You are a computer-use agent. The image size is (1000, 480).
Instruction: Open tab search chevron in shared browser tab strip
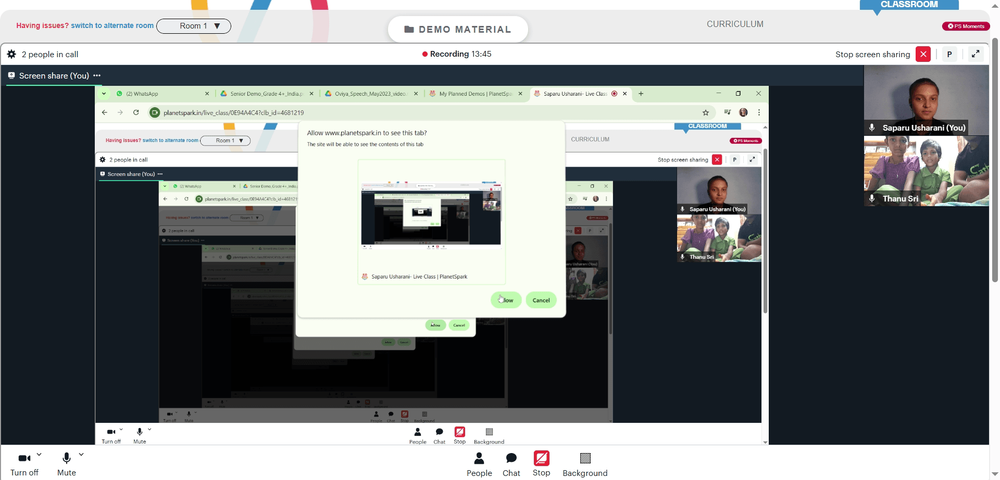click(103, 94)
